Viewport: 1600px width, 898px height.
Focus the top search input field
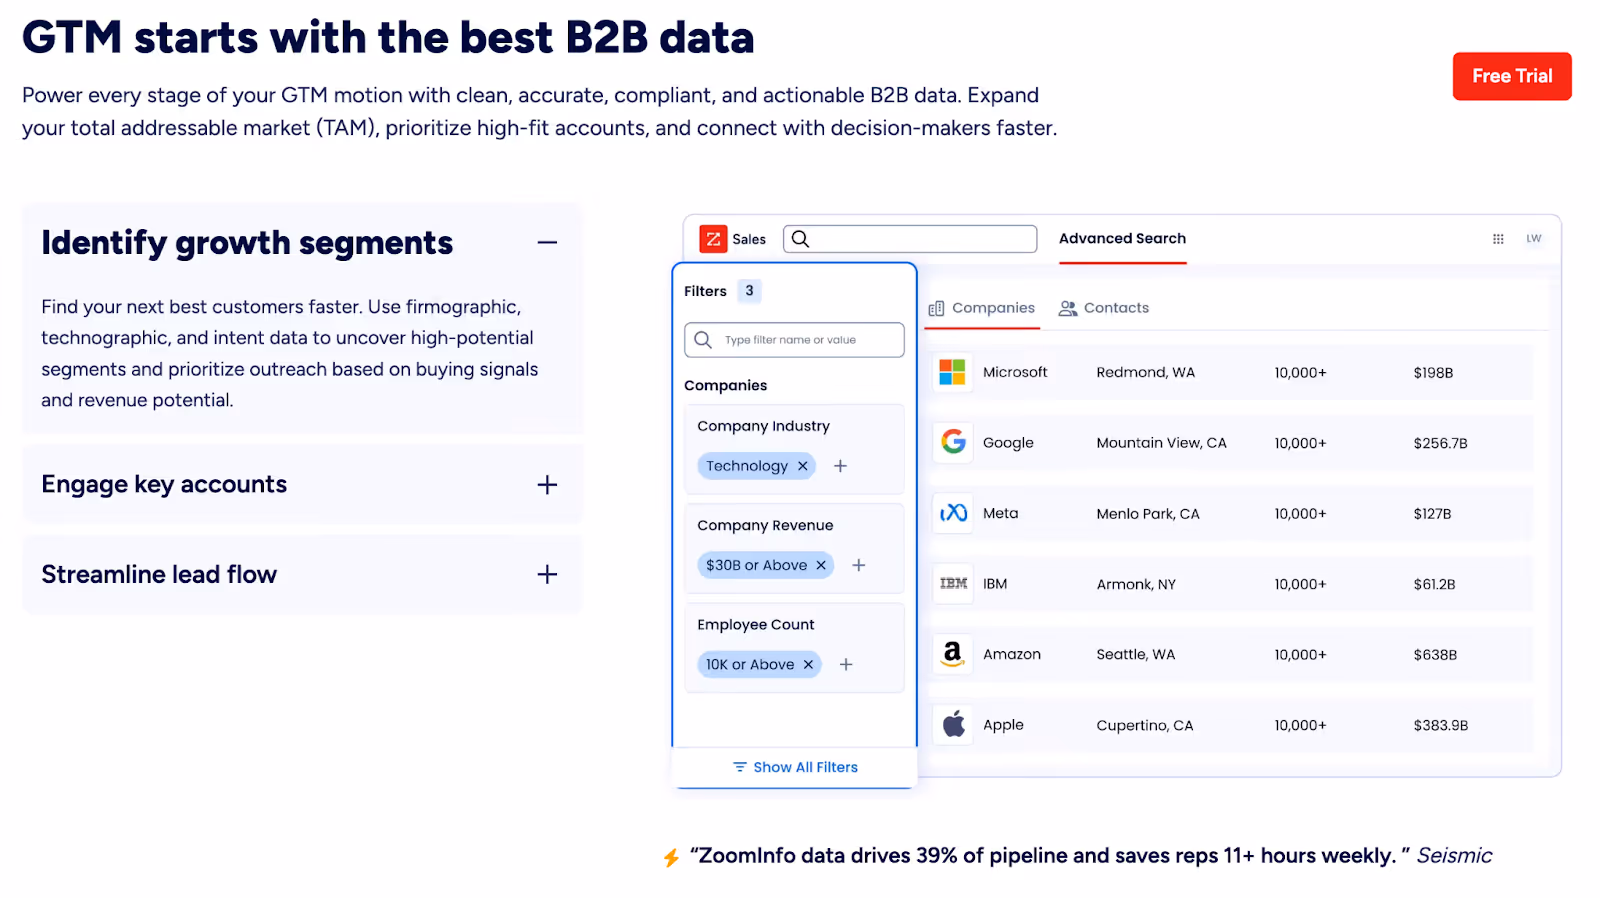[x=910, y=239]
